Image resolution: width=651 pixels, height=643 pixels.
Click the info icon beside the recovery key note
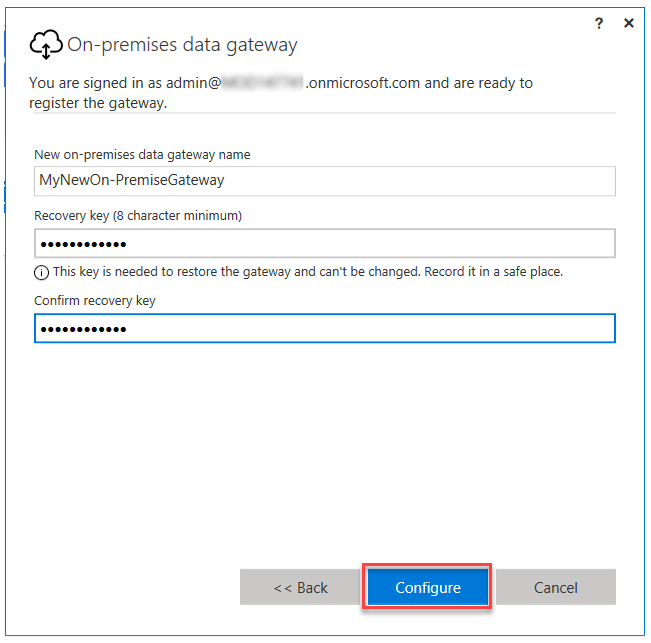41,272
